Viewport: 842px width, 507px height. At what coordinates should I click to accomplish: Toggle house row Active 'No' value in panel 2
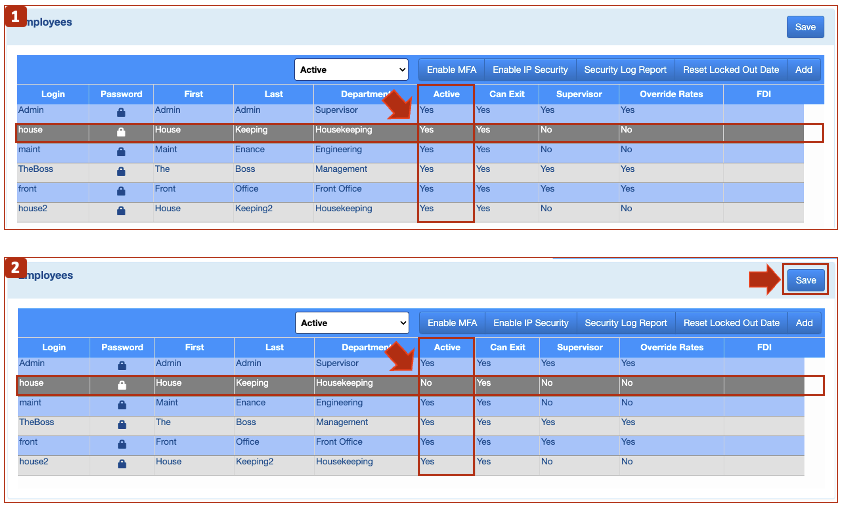pos(427,384)
